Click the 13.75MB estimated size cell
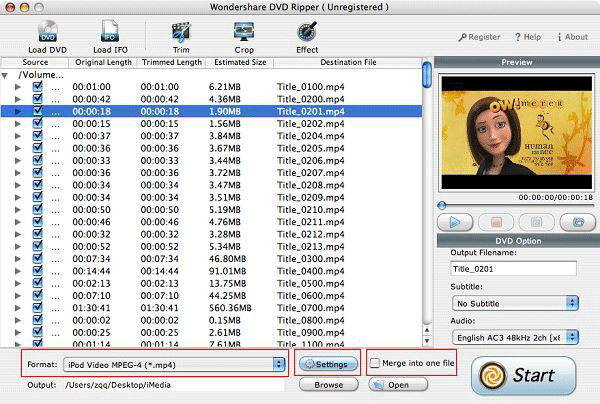 pyautogui.click(x=227, y=283)
